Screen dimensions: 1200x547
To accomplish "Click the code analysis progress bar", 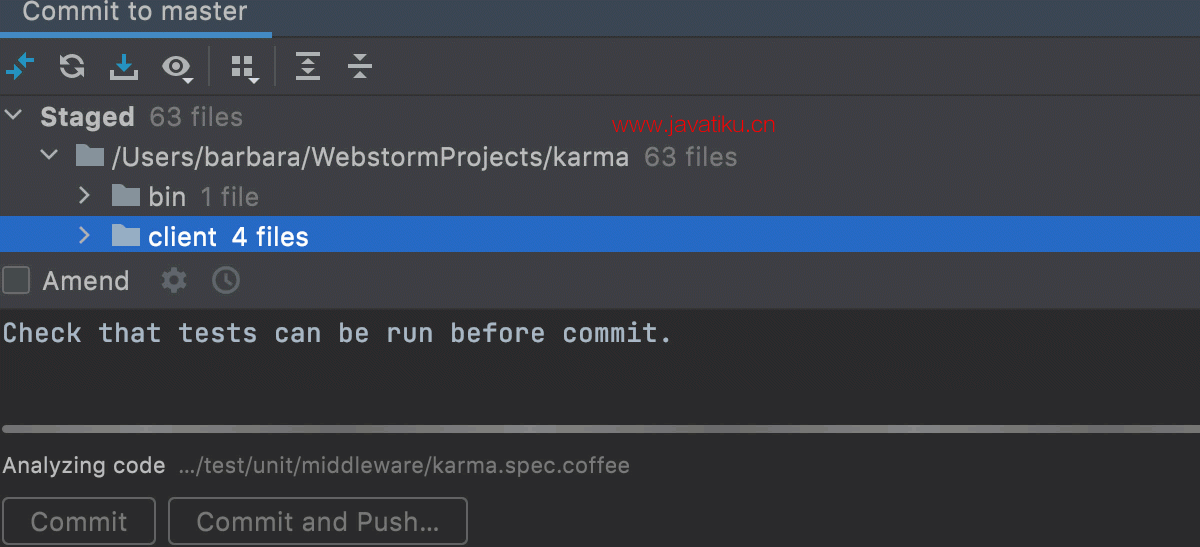I will coord(600,429).
